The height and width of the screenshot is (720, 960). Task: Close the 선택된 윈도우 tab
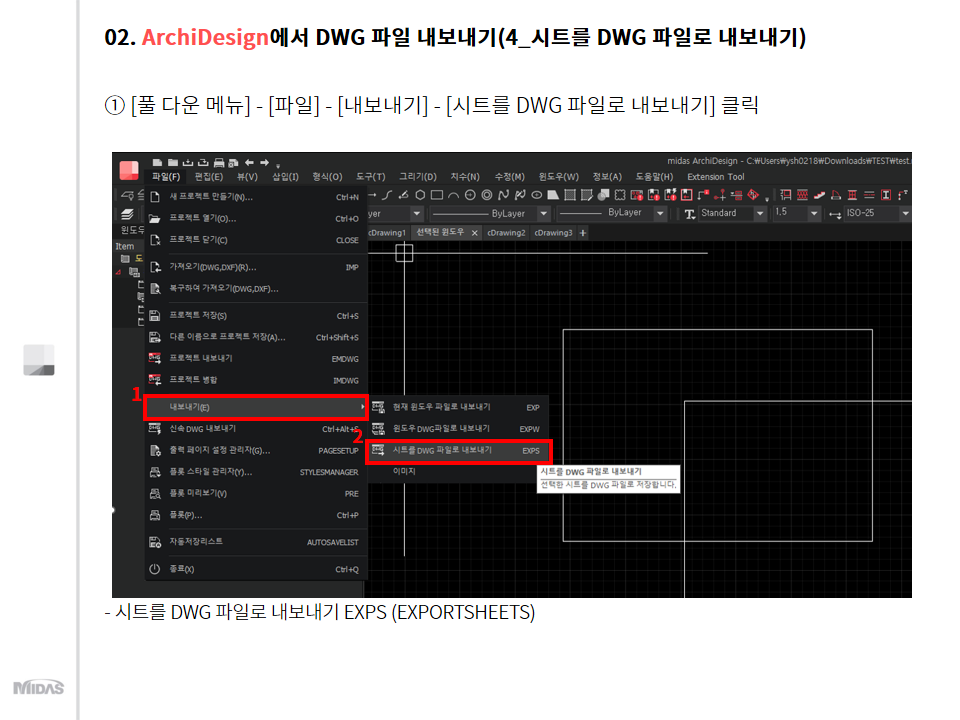pyautogui.click(x=474, y=233)
